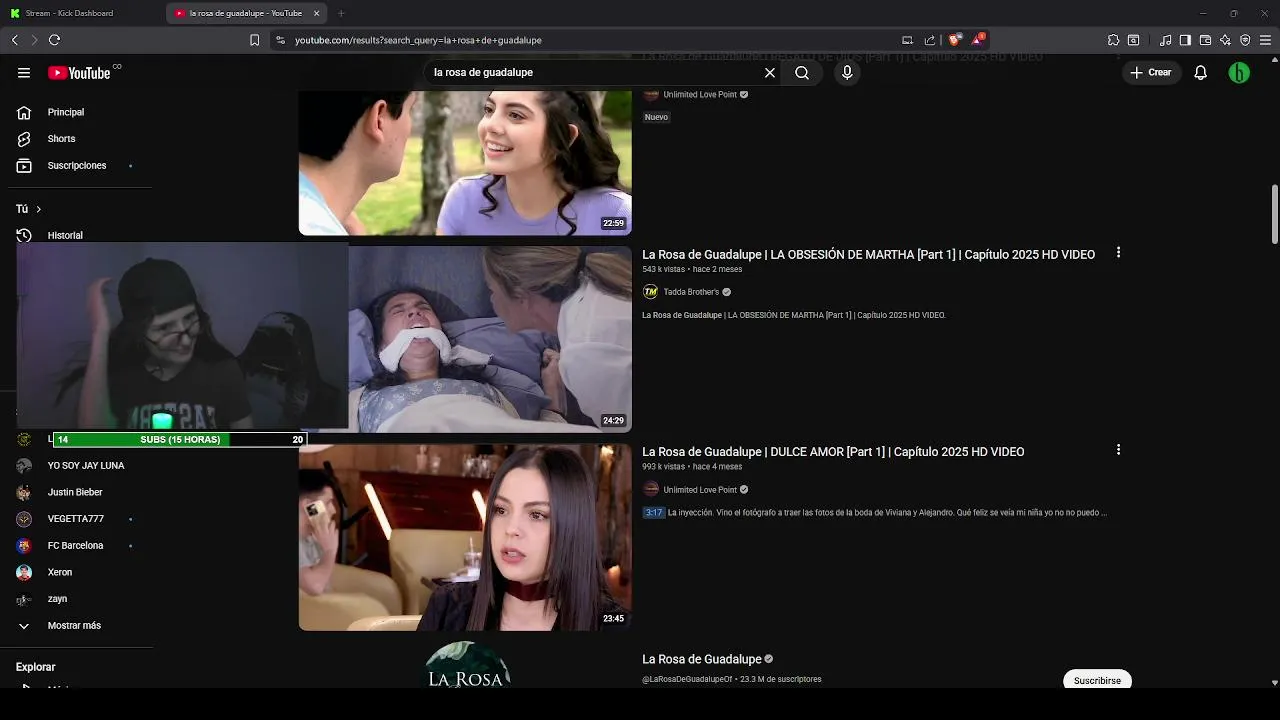Click the share page icon in address bar

click(930, 40)
